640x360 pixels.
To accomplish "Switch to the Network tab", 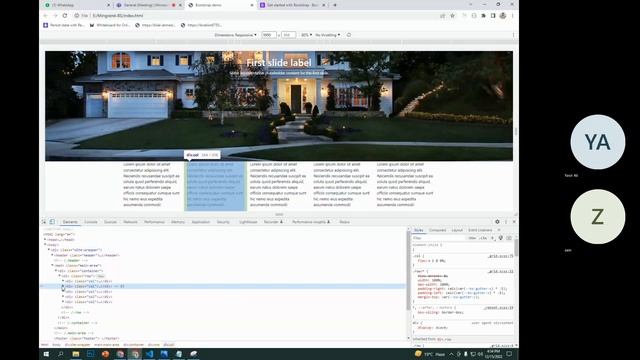I will pos(131,222).
